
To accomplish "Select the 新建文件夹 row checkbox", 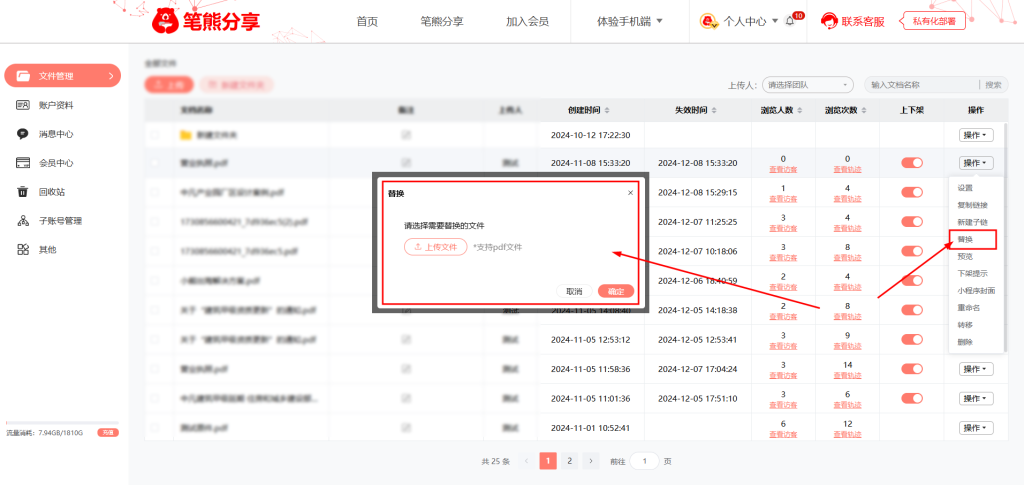I will 154,134.
